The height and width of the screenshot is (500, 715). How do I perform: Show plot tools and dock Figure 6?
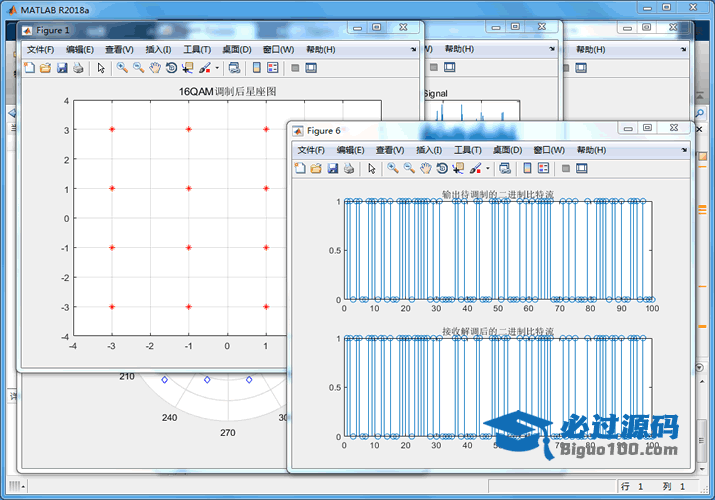582,168
